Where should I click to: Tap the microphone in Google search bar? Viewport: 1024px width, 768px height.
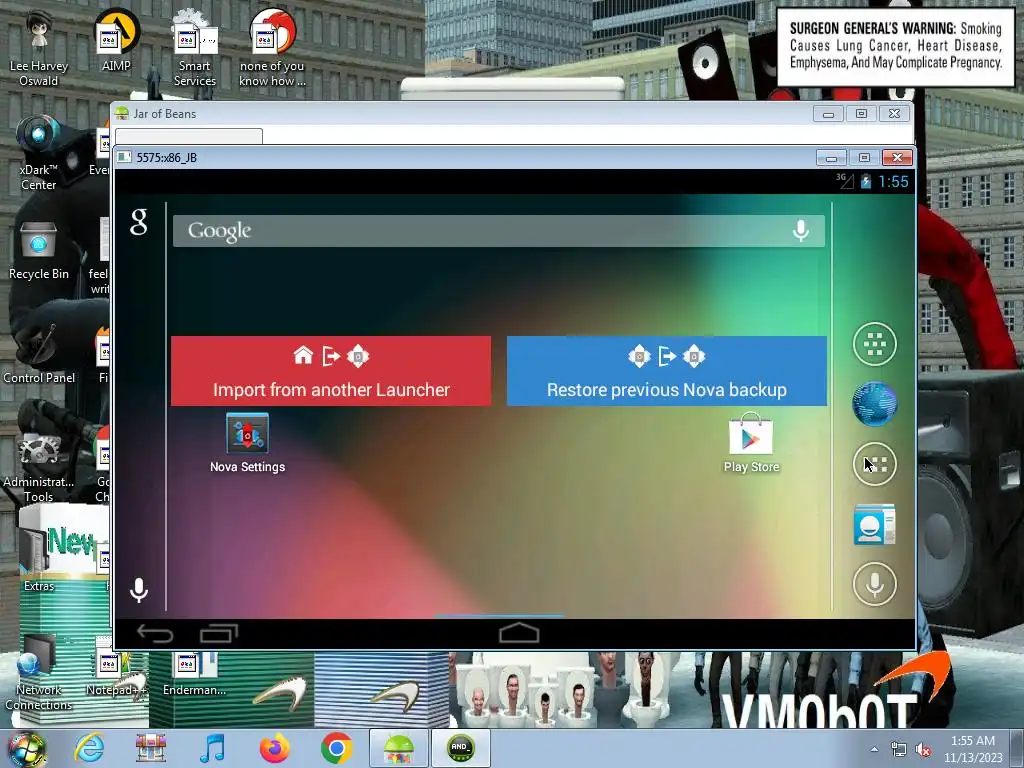pos(801,231)
